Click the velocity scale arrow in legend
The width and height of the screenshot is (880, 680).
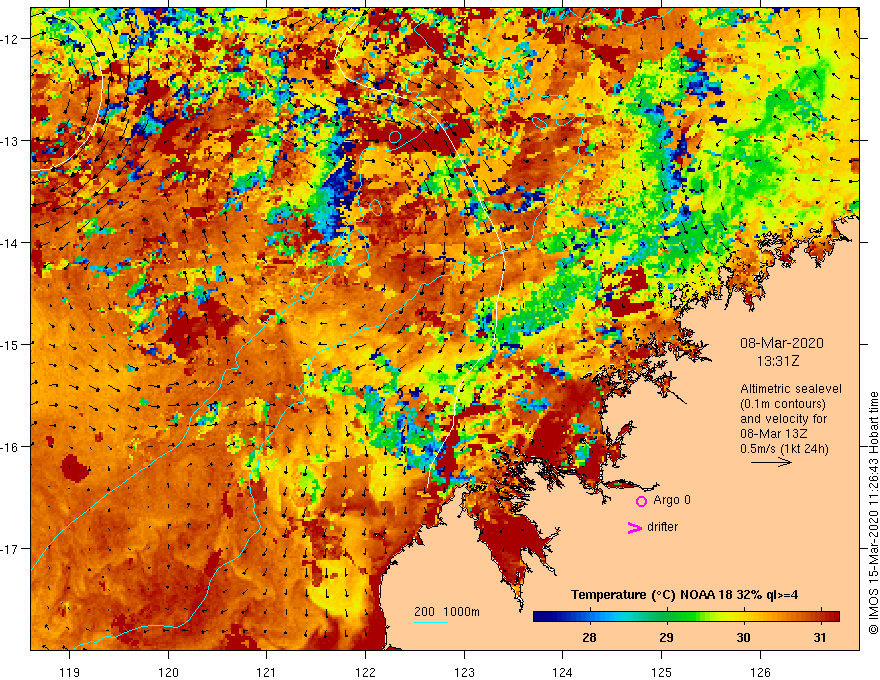[772, 462]
